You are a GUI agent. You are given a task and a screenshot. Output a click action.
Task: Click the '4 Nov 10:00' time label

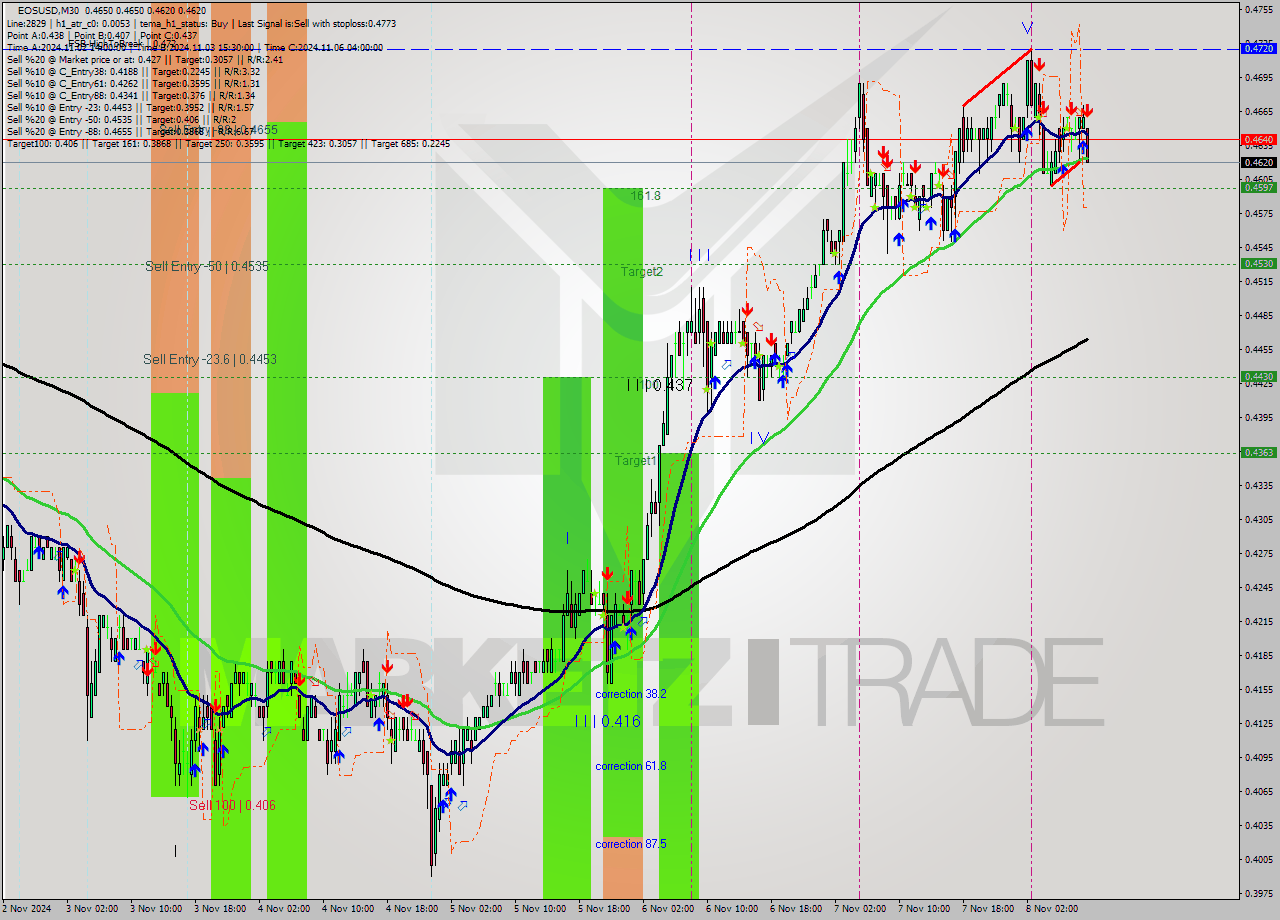pyautogui.click(x=348, y=909)
